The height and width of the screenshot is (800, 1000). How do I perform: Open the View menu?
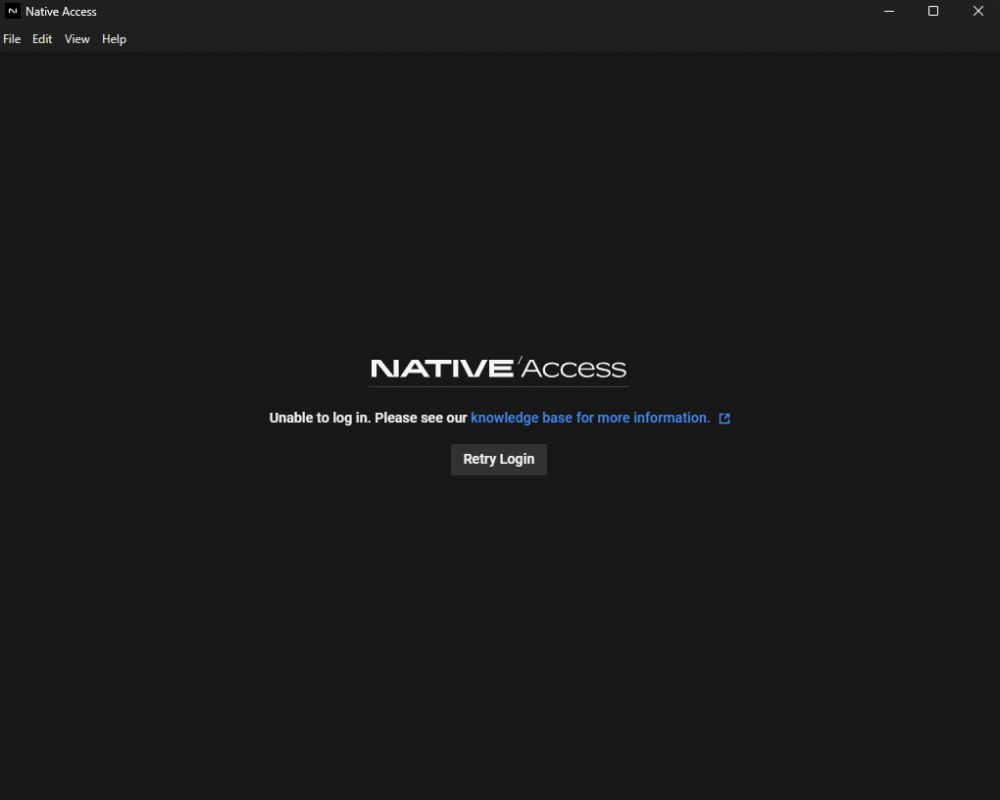pyautogui.click(x=77, y=39)
